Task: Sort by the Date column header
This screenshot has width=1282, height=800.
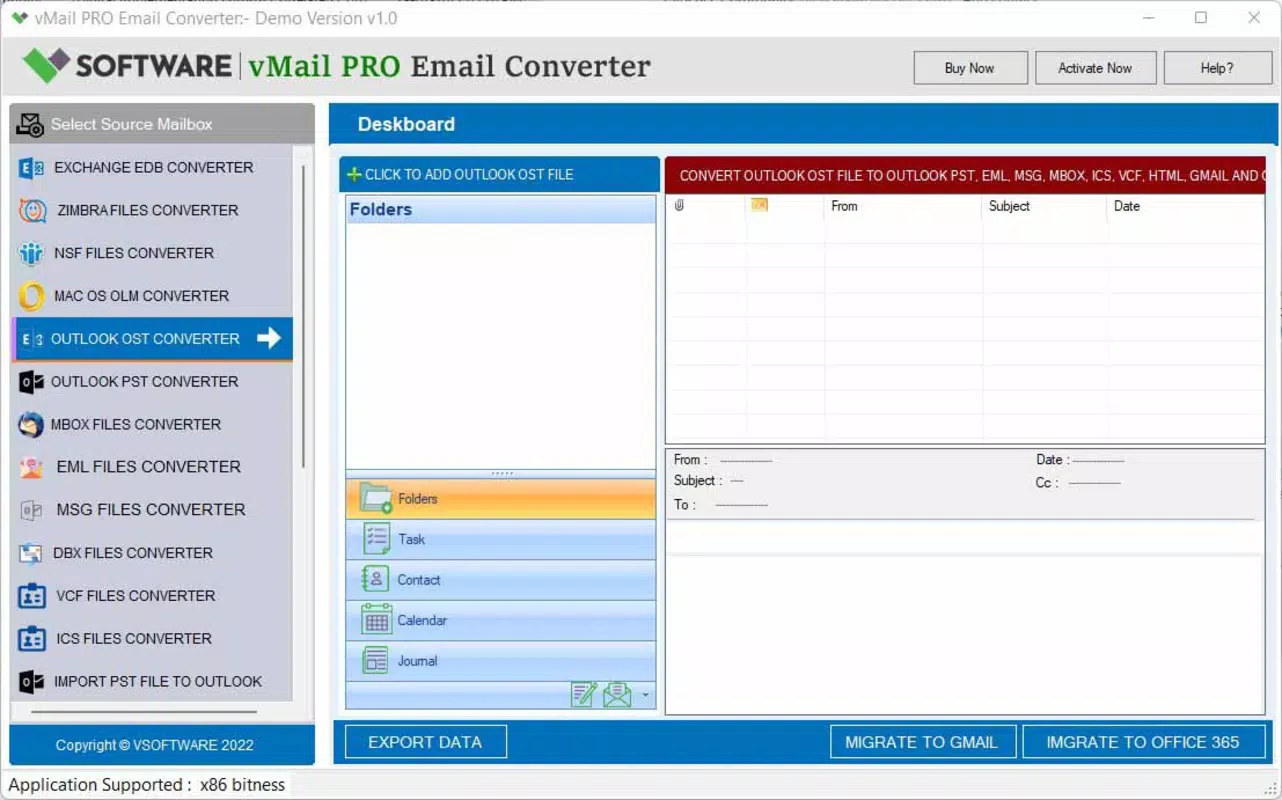Action: [x=1187, y=206]
